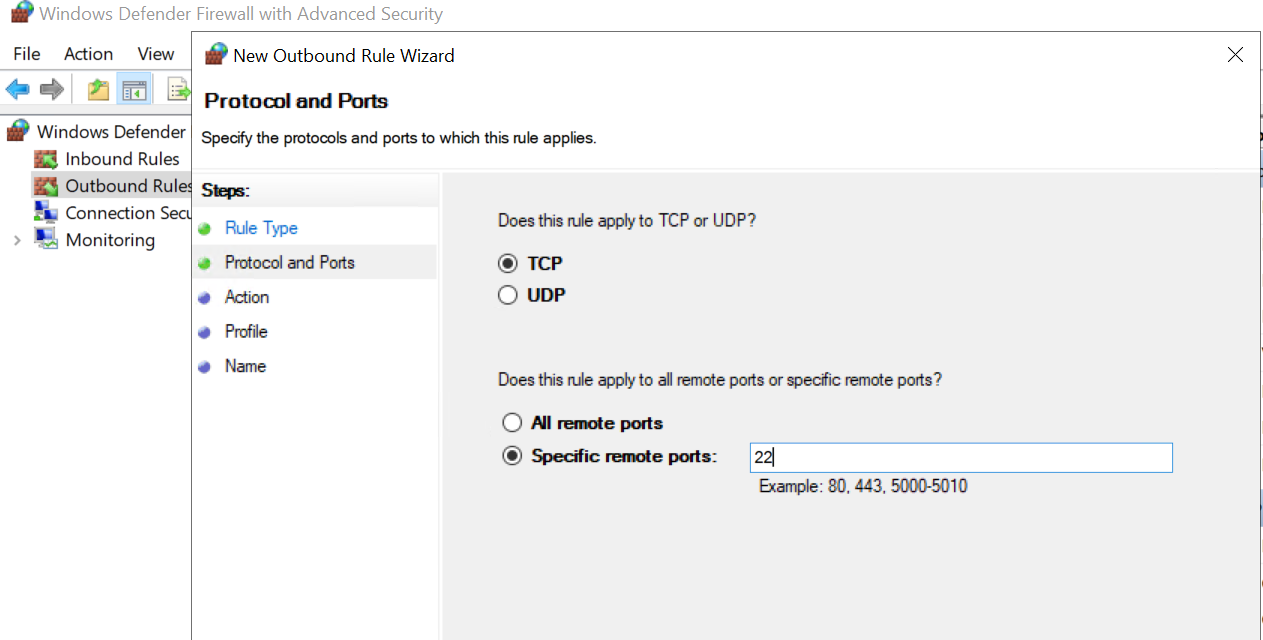Screen dimensions: 1263x640
Task: Expand the Monitoring tree node
Action: [17, 240]
